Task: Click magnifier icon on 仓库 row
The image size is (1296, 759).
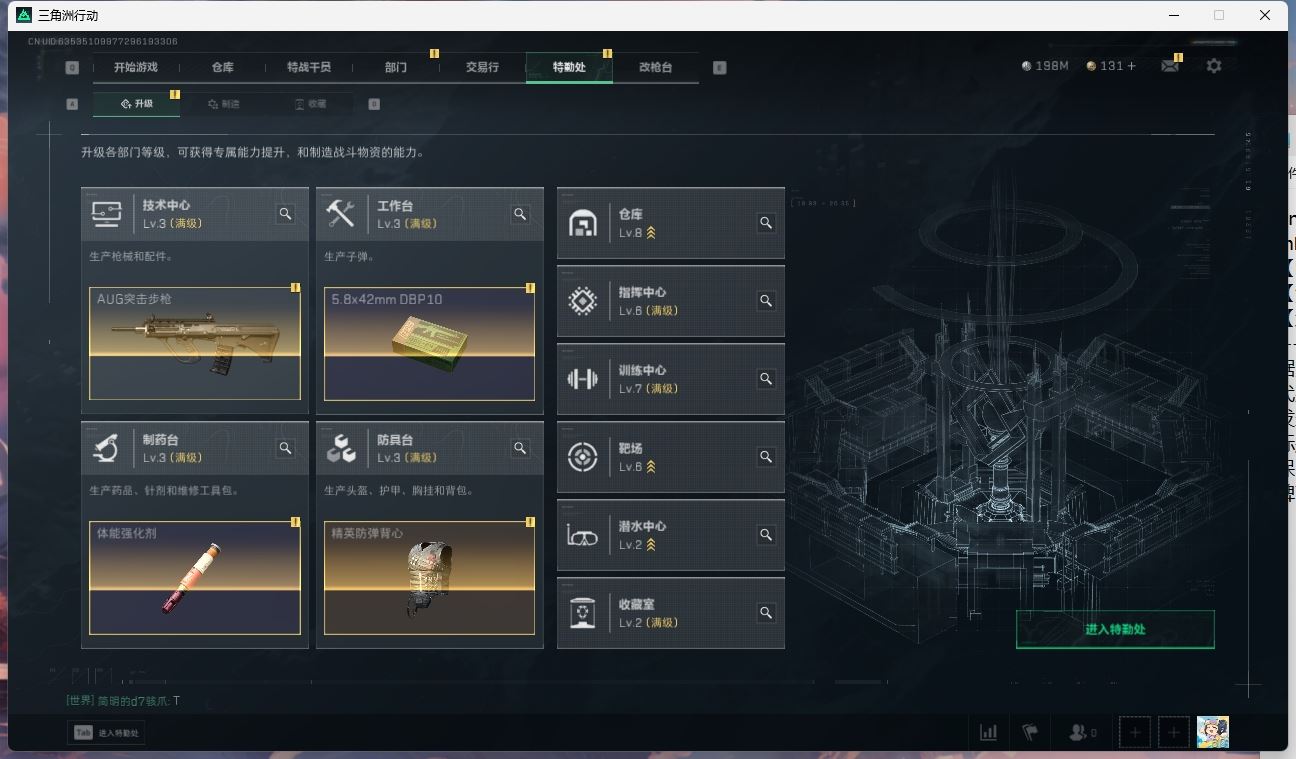Action: point(765,223)
